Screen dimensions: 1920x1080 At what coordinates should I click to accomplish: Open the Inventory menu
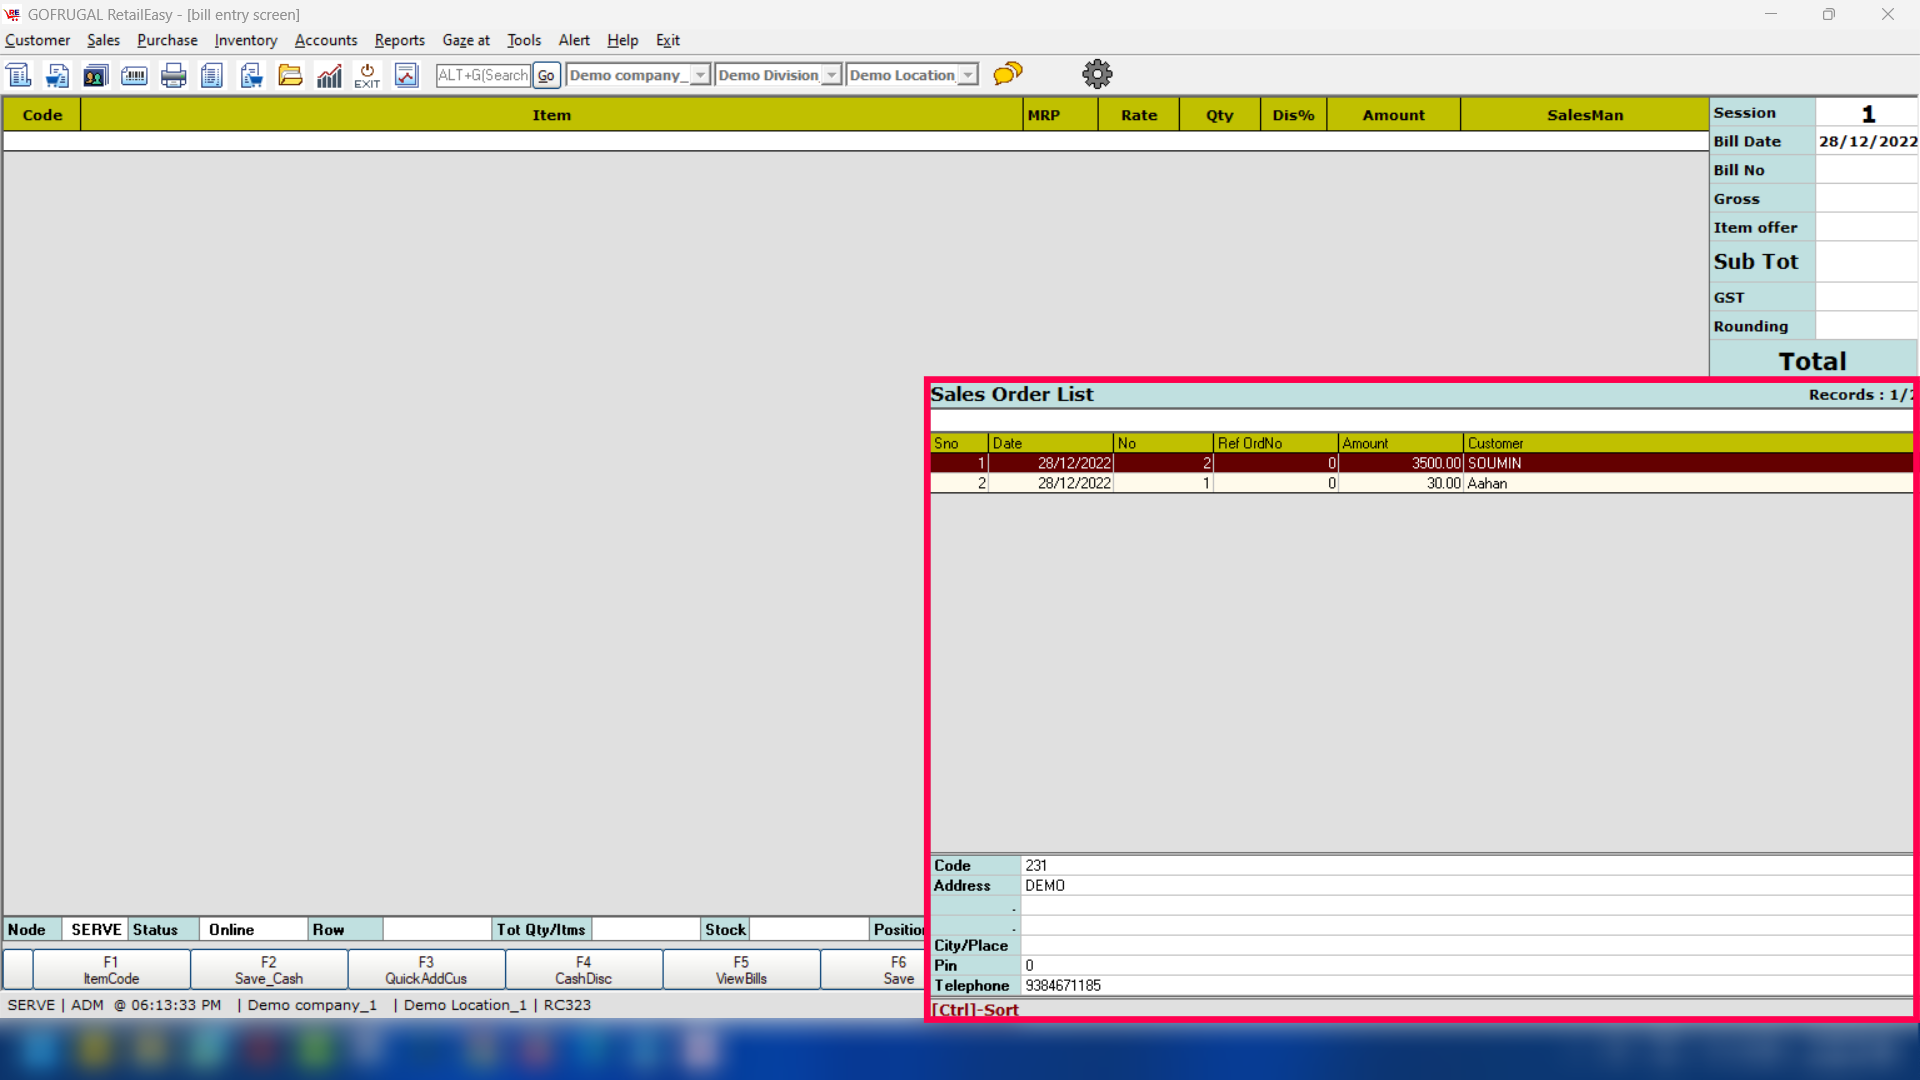pyautogui.click(x=245, y=40)
